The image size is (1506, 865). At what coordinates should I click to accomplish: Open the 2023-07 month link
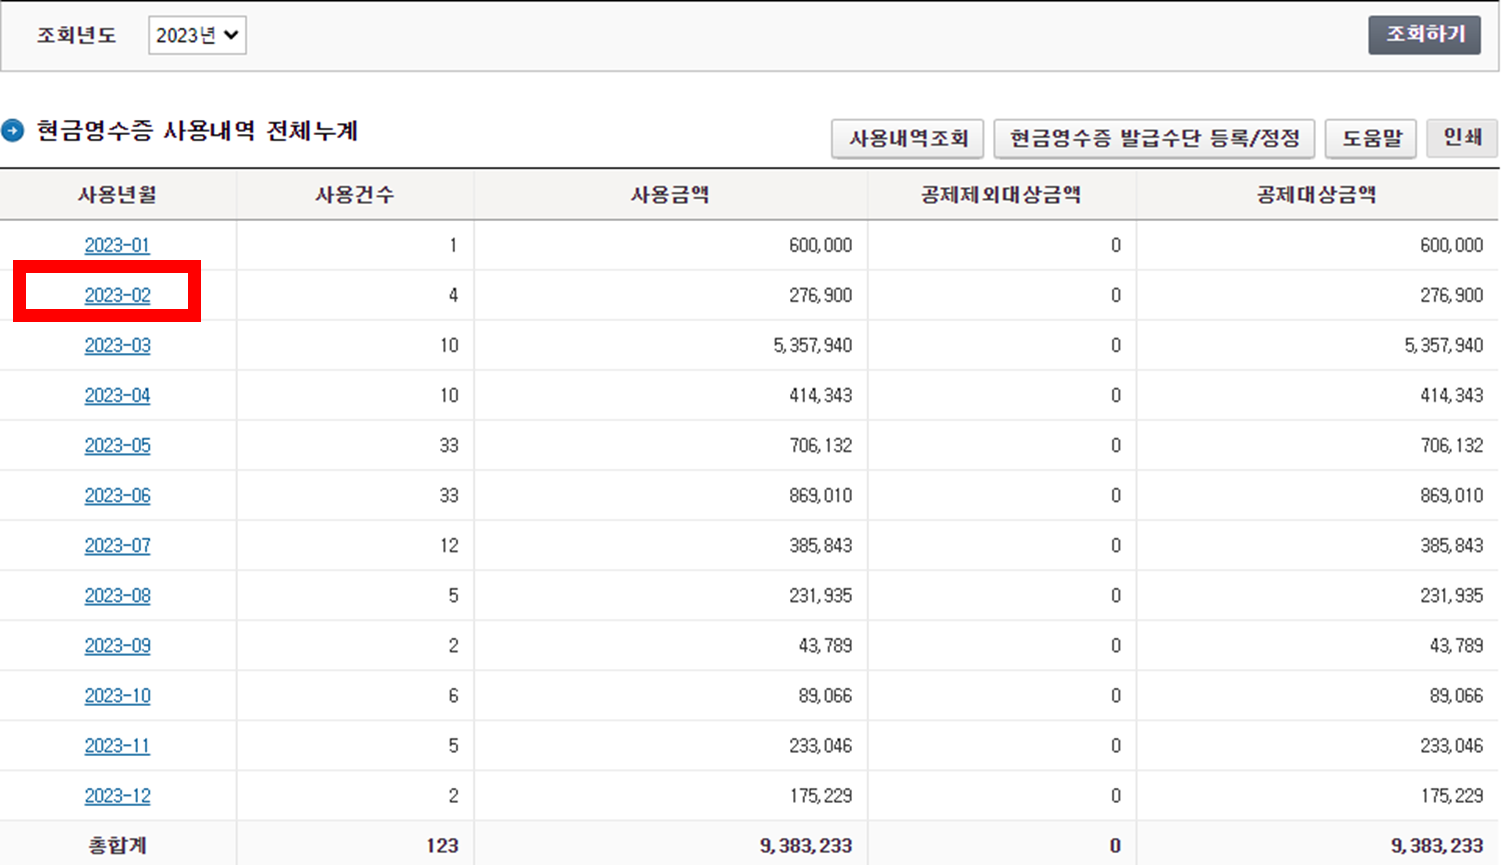117,545
